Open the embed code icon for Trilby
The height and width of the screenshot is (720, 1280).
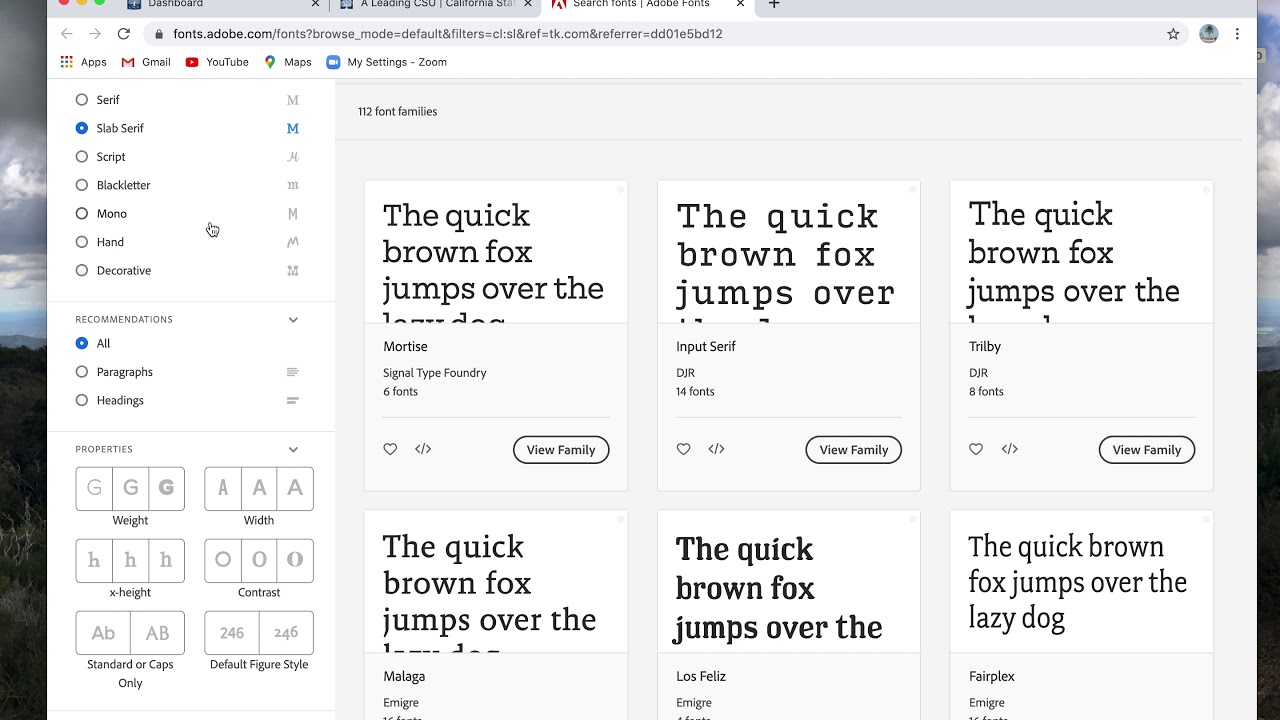coord(1010,449)
